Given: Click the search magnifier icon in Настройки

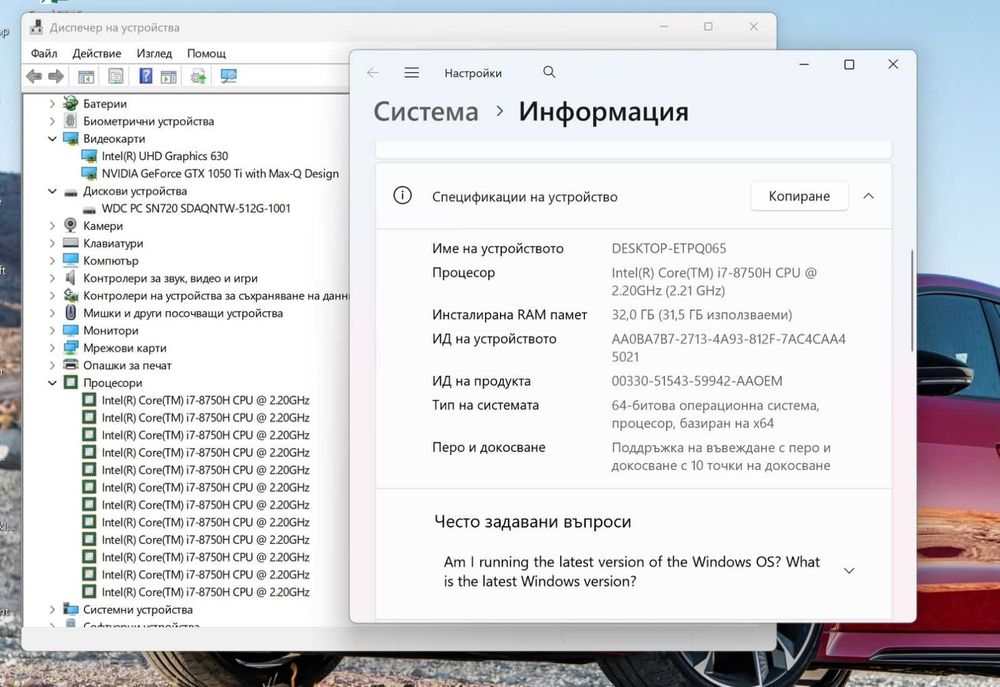Looking at the screenshot, I should click(549, 72).
